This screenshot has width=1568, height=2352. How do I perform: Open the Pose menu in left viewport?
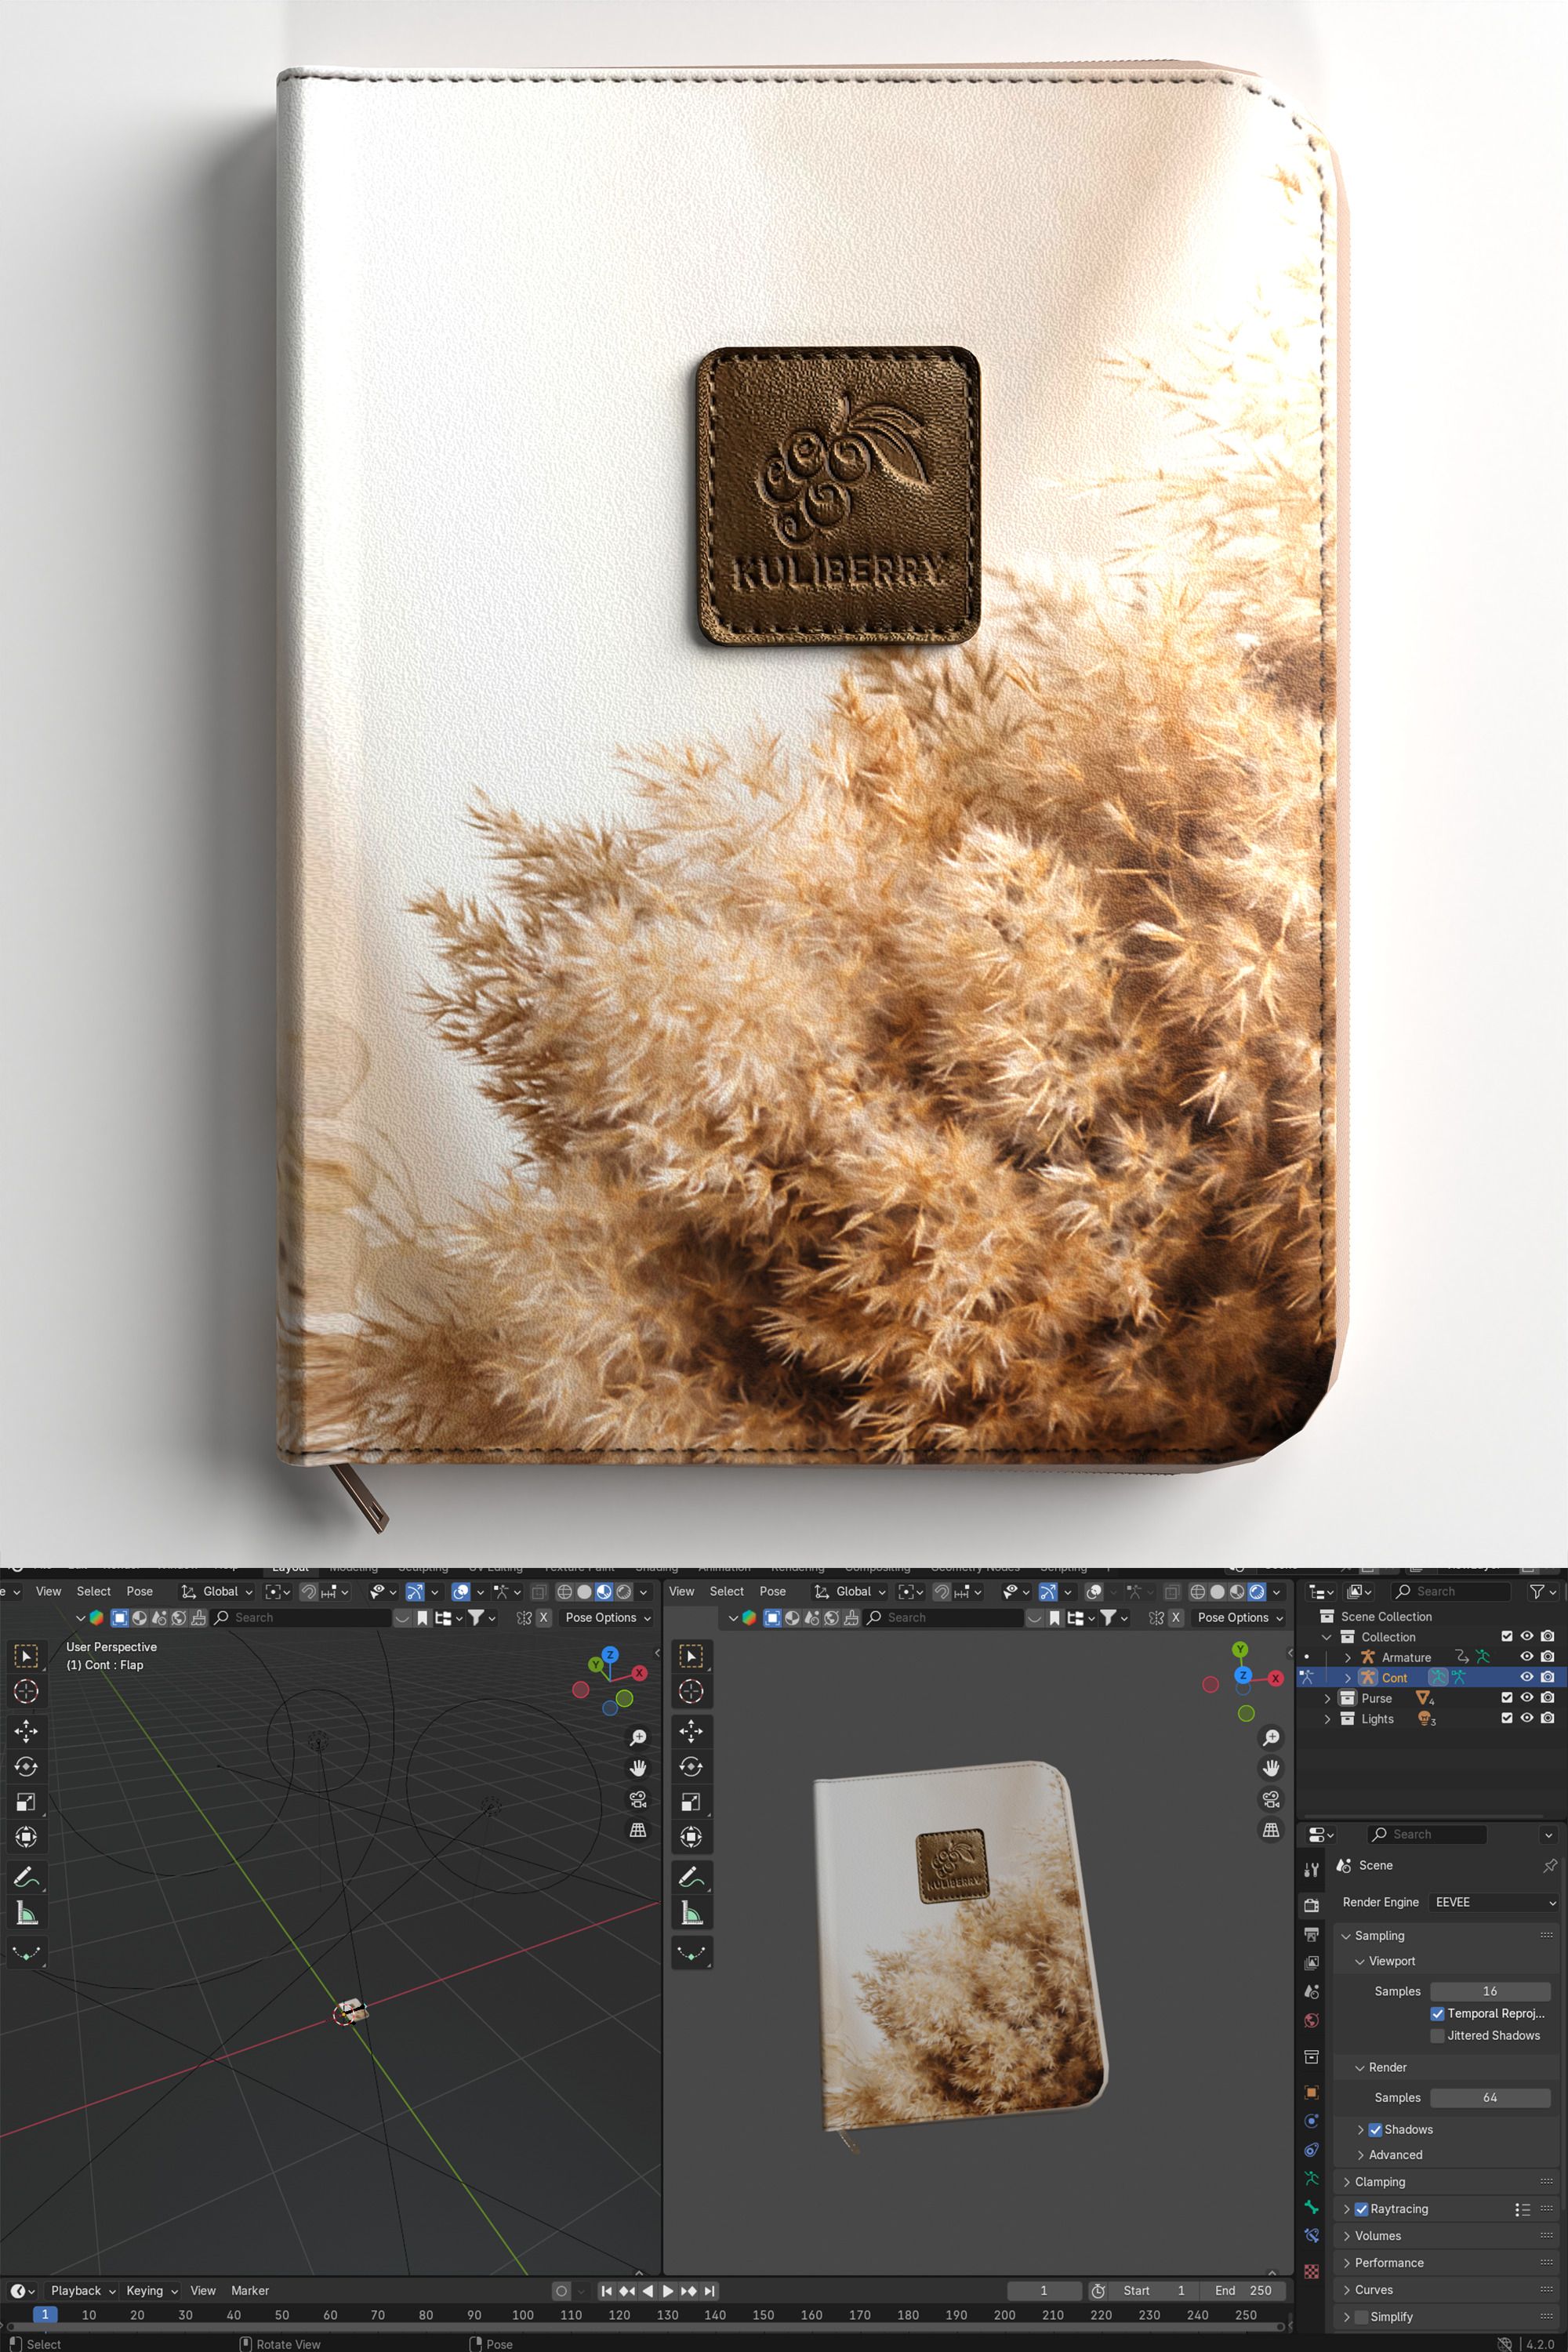point(139,1591)
